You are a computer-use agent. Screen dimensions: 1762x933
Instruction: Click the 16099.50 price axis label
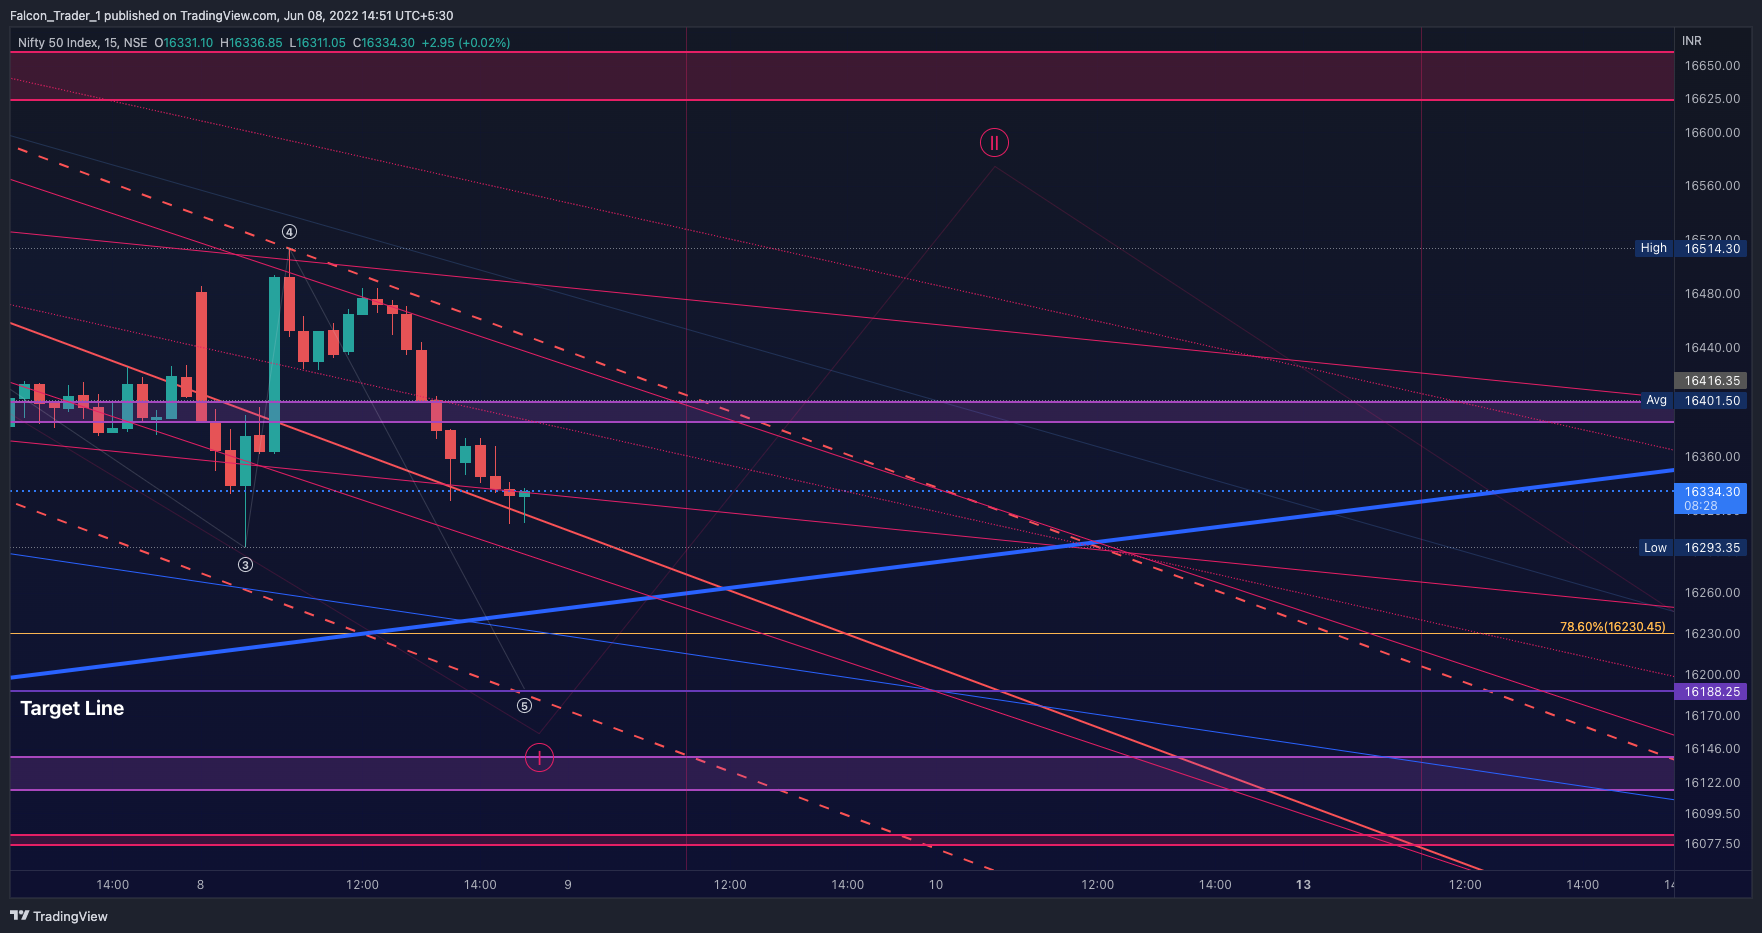point(1712,814)
